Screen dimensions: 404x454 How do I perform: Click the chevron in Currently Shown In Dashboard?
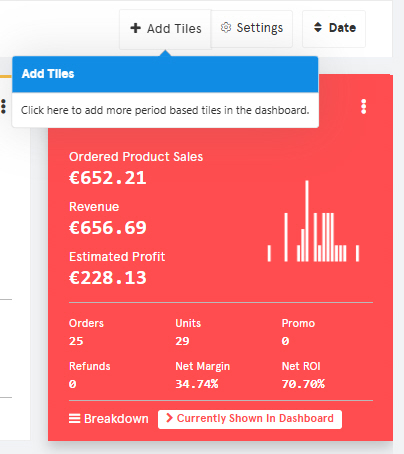(x=169, y=418)
